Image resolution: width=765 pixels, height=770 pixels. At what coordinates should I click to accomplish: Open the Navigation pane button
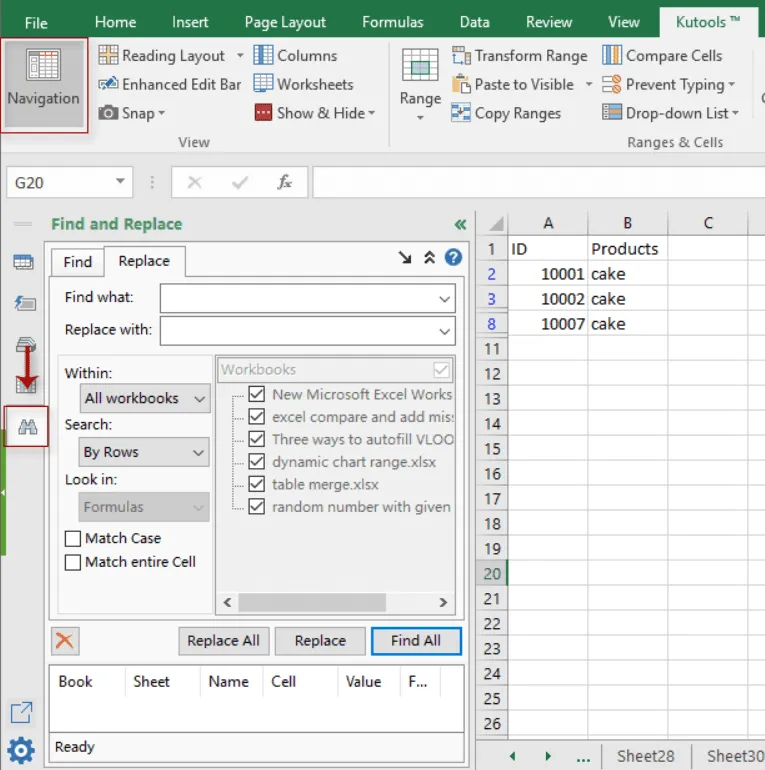[x=44, y=85]
